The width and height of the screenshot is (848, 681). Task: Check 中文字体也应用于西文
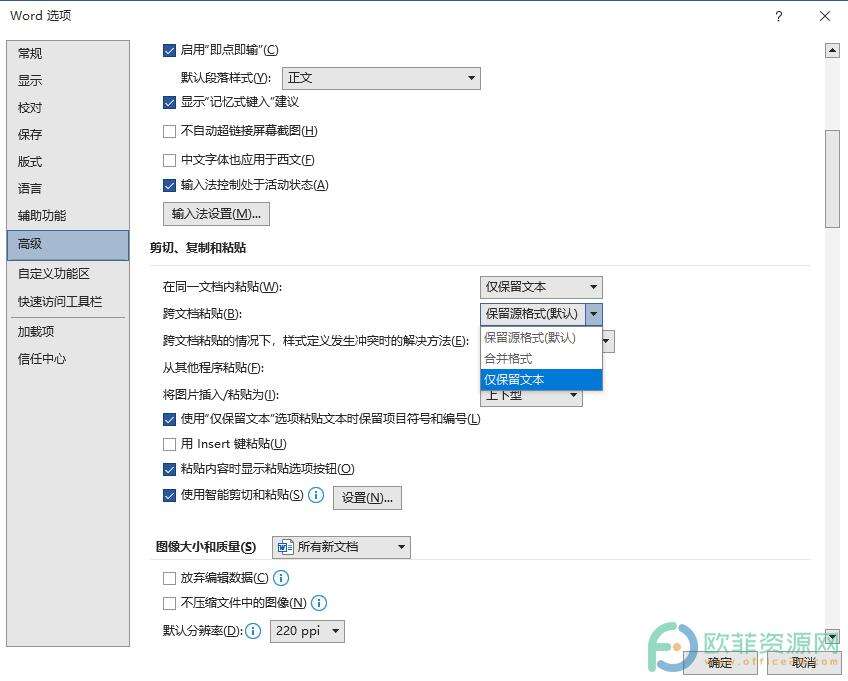(x=166, y=158)
